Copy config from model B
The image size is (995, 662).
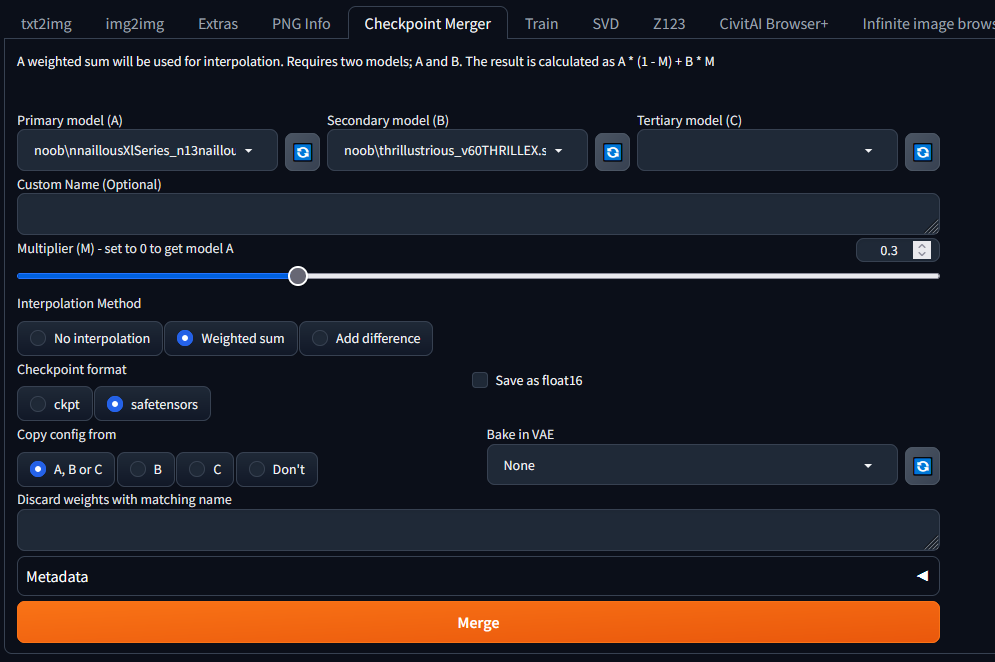[146, 469]
